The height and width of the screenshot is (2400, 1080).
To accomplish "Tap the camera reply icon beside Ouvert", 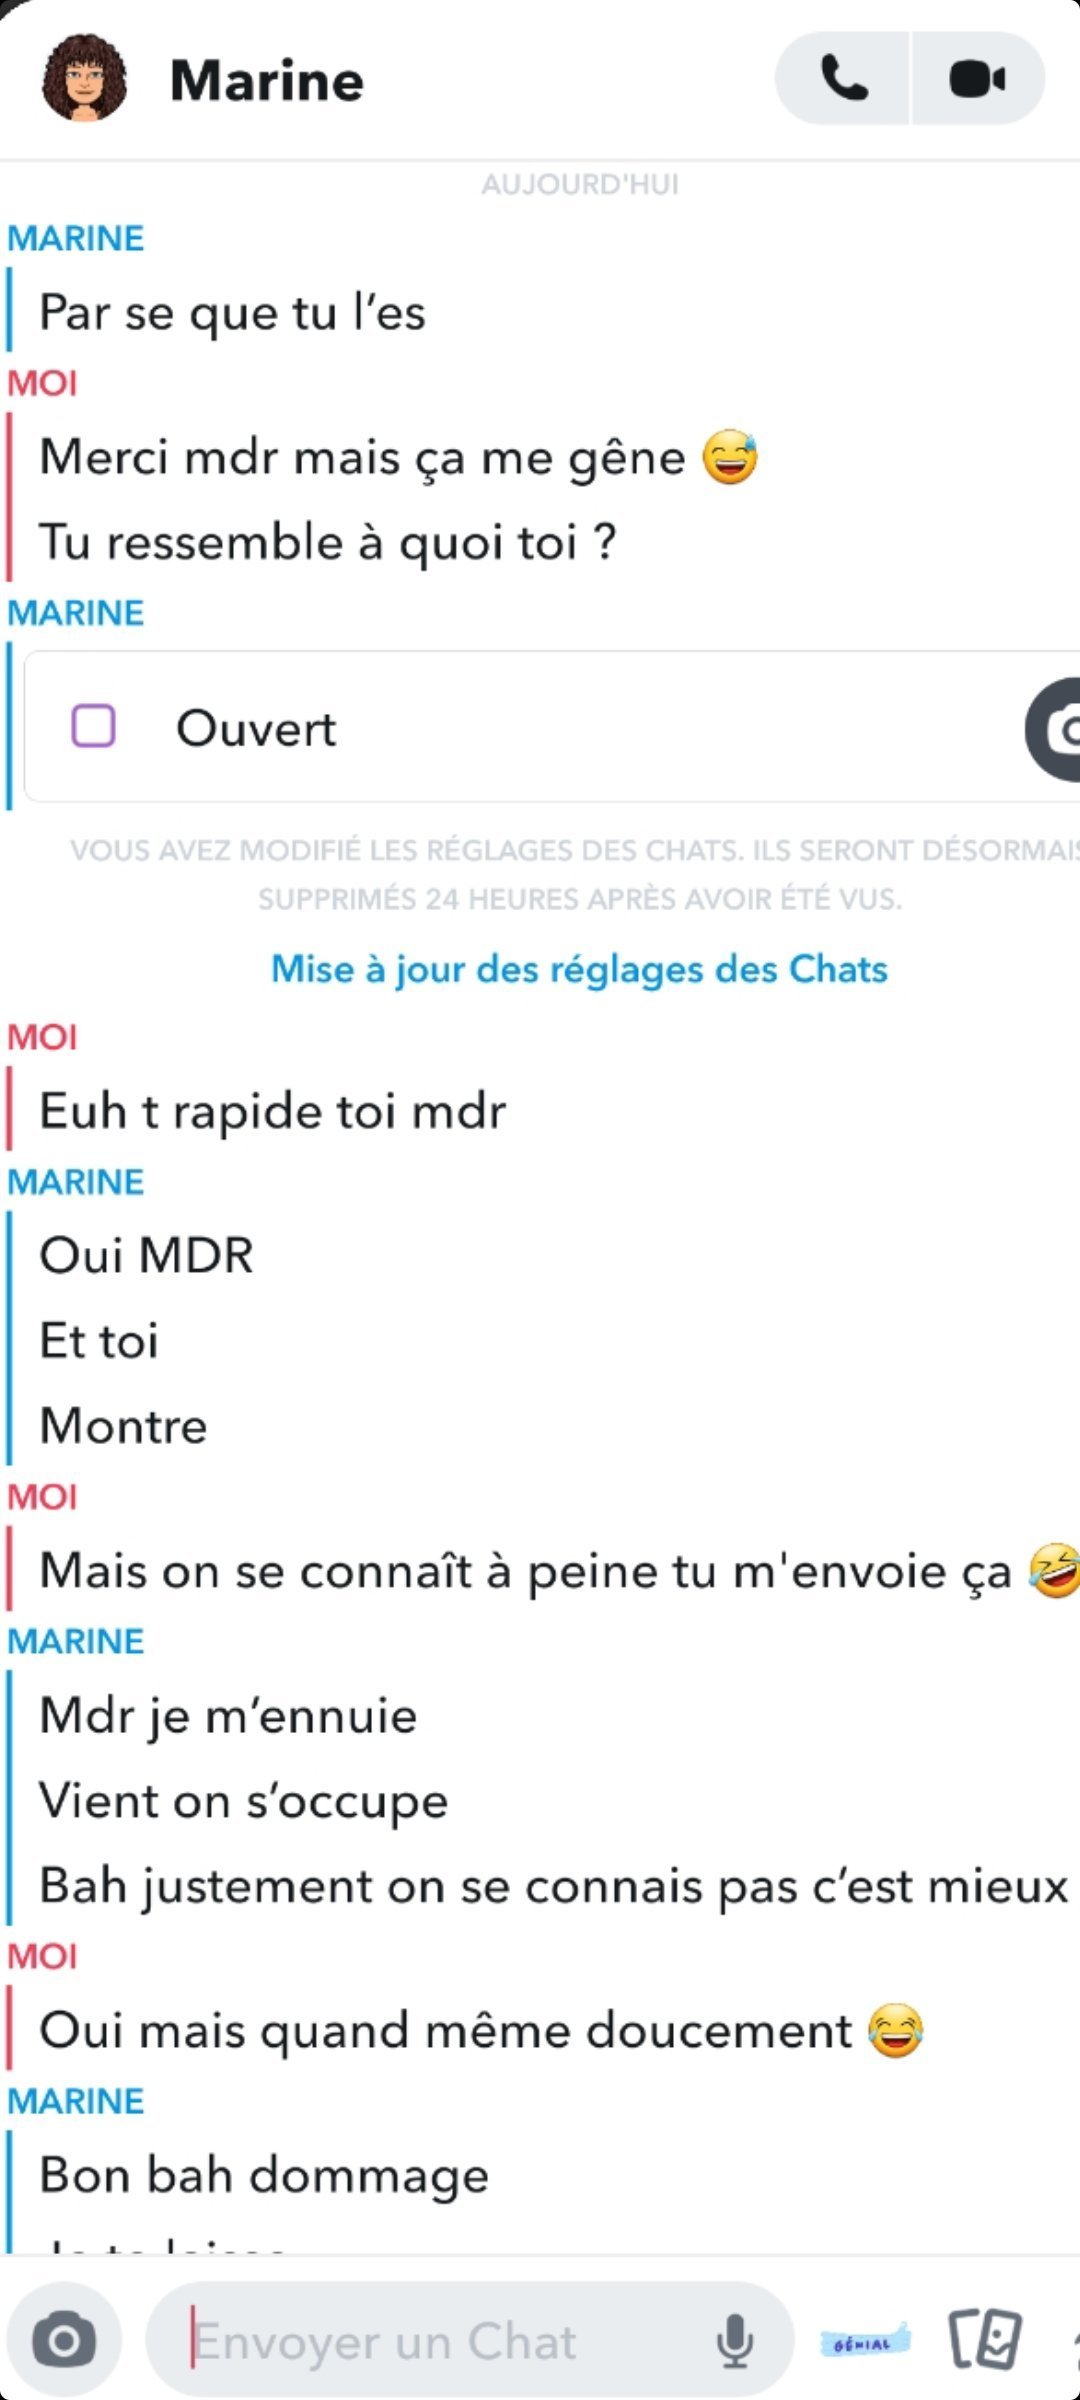I will 1054,729.
